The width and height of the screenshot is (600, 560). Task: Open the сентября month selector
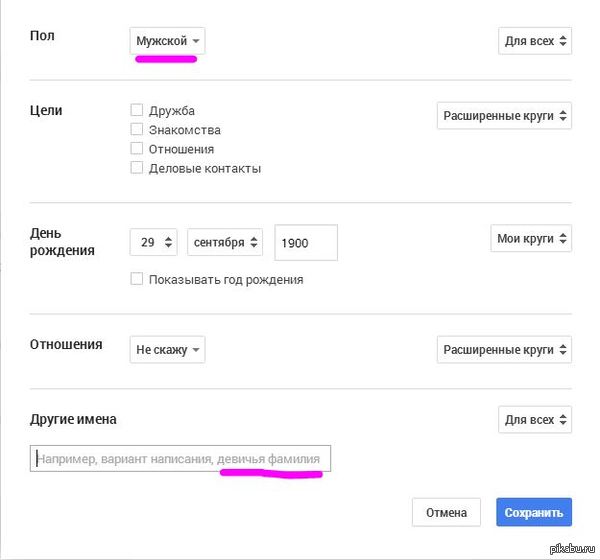(225, 242)
